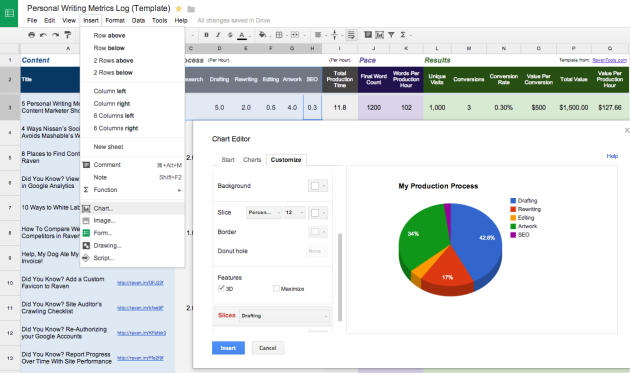Select 'Chart...' in Insert menu

click(x=132, y=208)
